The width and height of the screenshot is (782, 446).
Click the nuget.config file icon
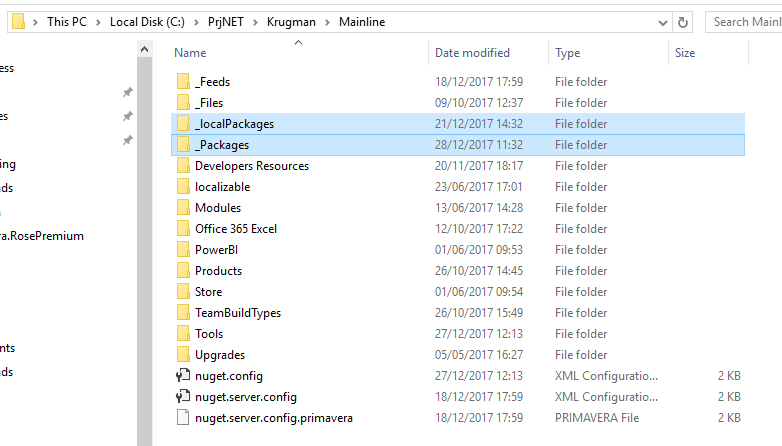point(183,375)
